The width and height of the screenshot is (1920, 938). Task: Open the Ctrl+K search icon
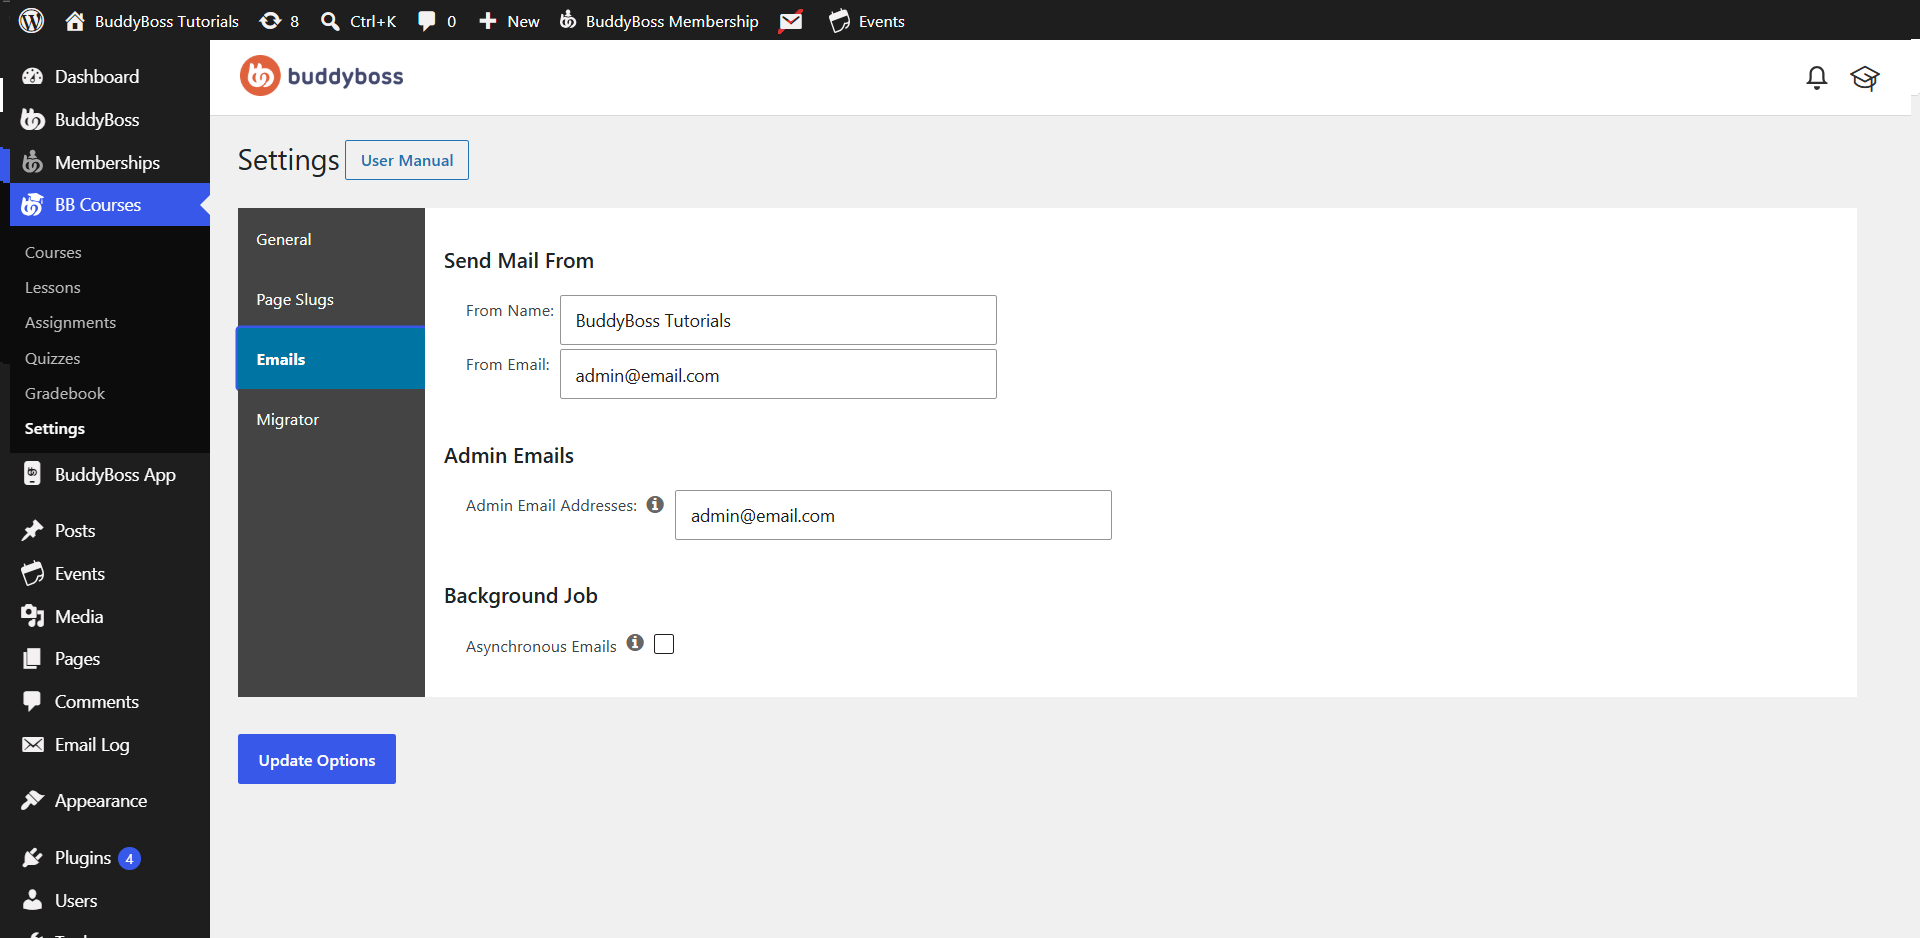(358, 21)
